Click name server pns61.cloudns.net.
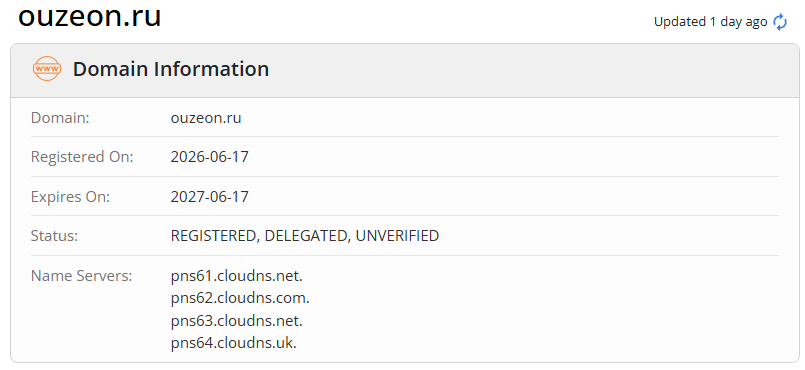The image size is (805, 370). point(237,276)
